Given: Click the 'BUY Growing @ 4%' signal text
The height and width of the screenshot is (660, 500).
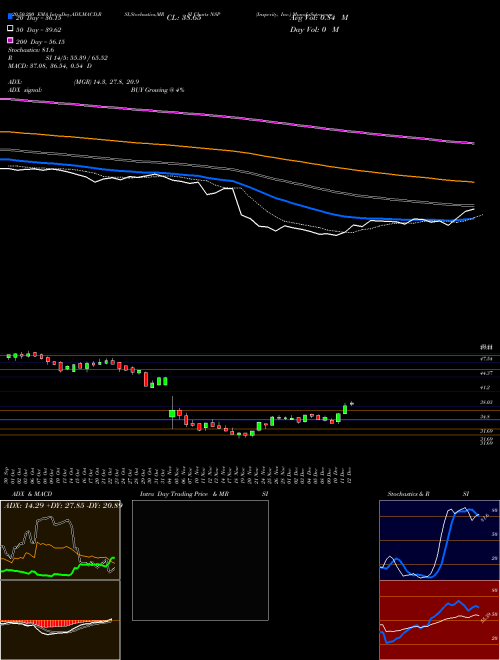Looking at the screenshot, I should 157,90.
